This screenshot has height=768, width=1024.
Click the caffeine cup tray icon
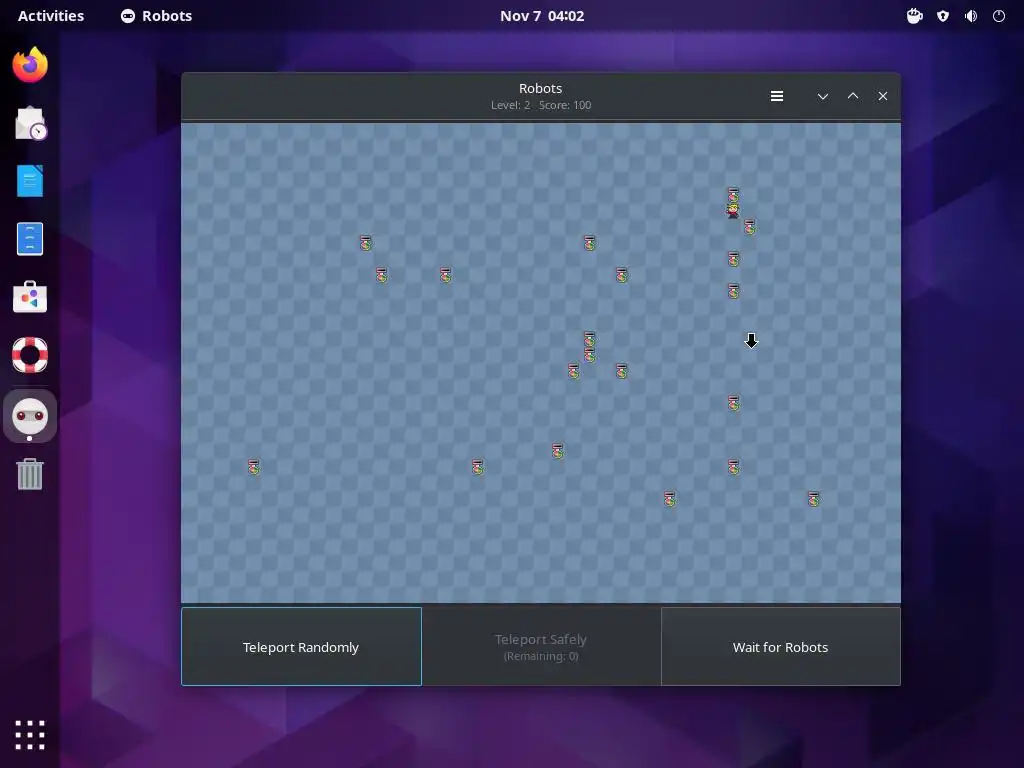coord(914,16)
